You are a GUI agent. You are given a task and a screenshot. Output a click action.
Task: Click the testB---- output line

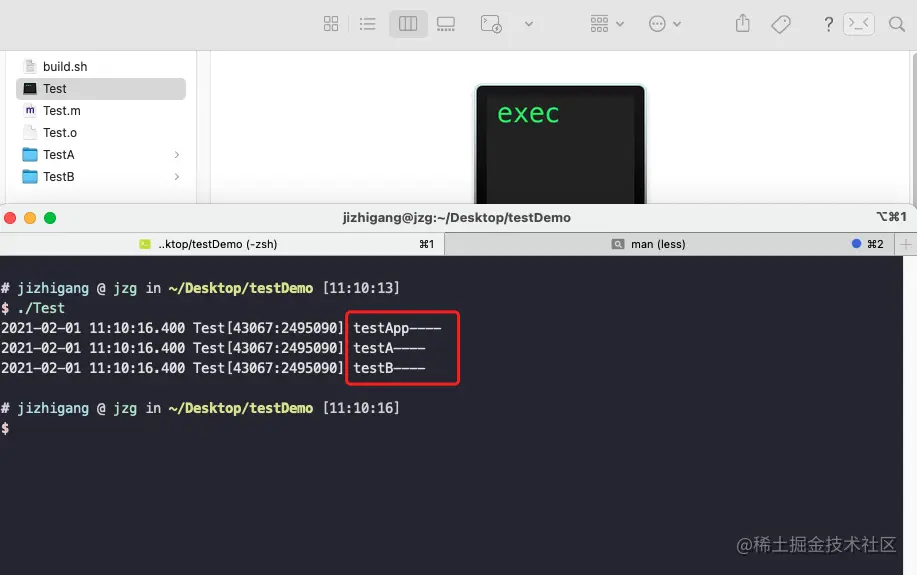pos(389,368)
